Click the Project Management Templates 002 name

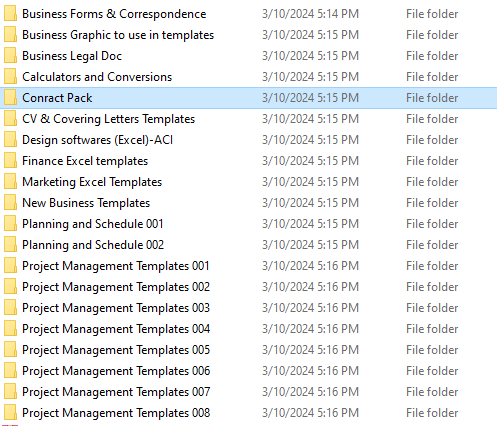pos(116,287)
